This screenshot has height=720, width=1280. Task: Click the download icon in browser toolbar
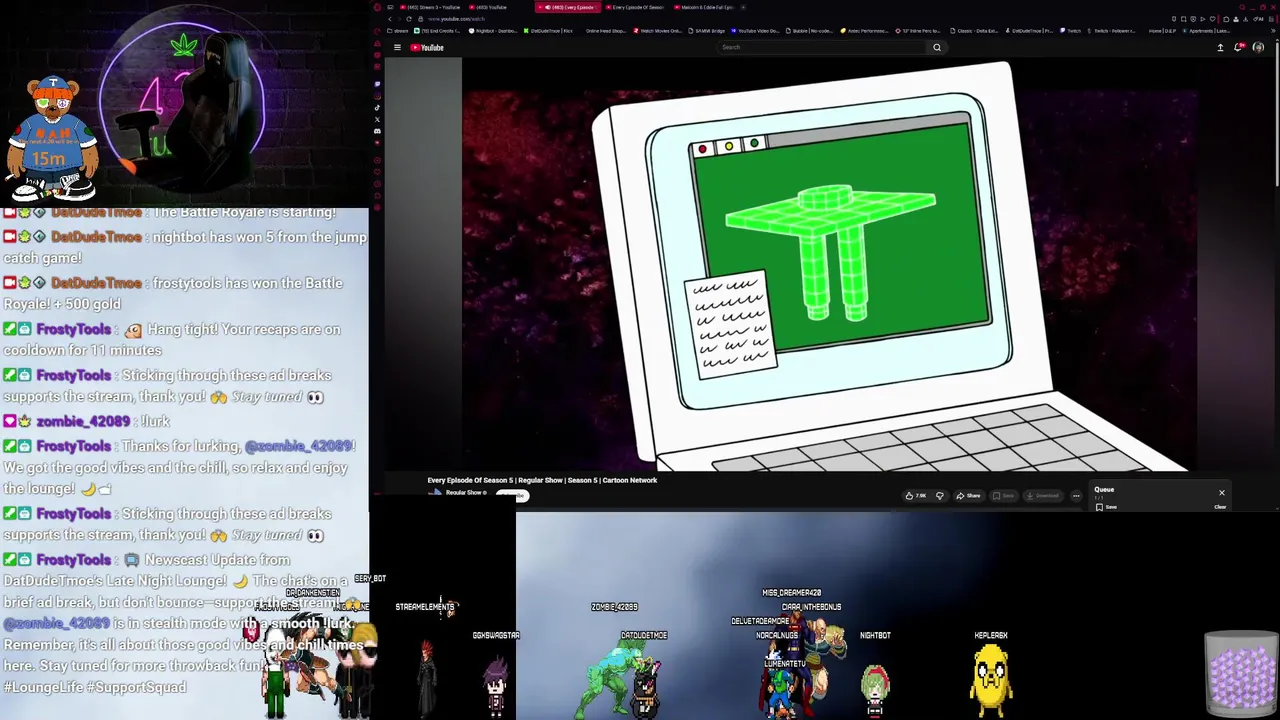point(1246,19)
